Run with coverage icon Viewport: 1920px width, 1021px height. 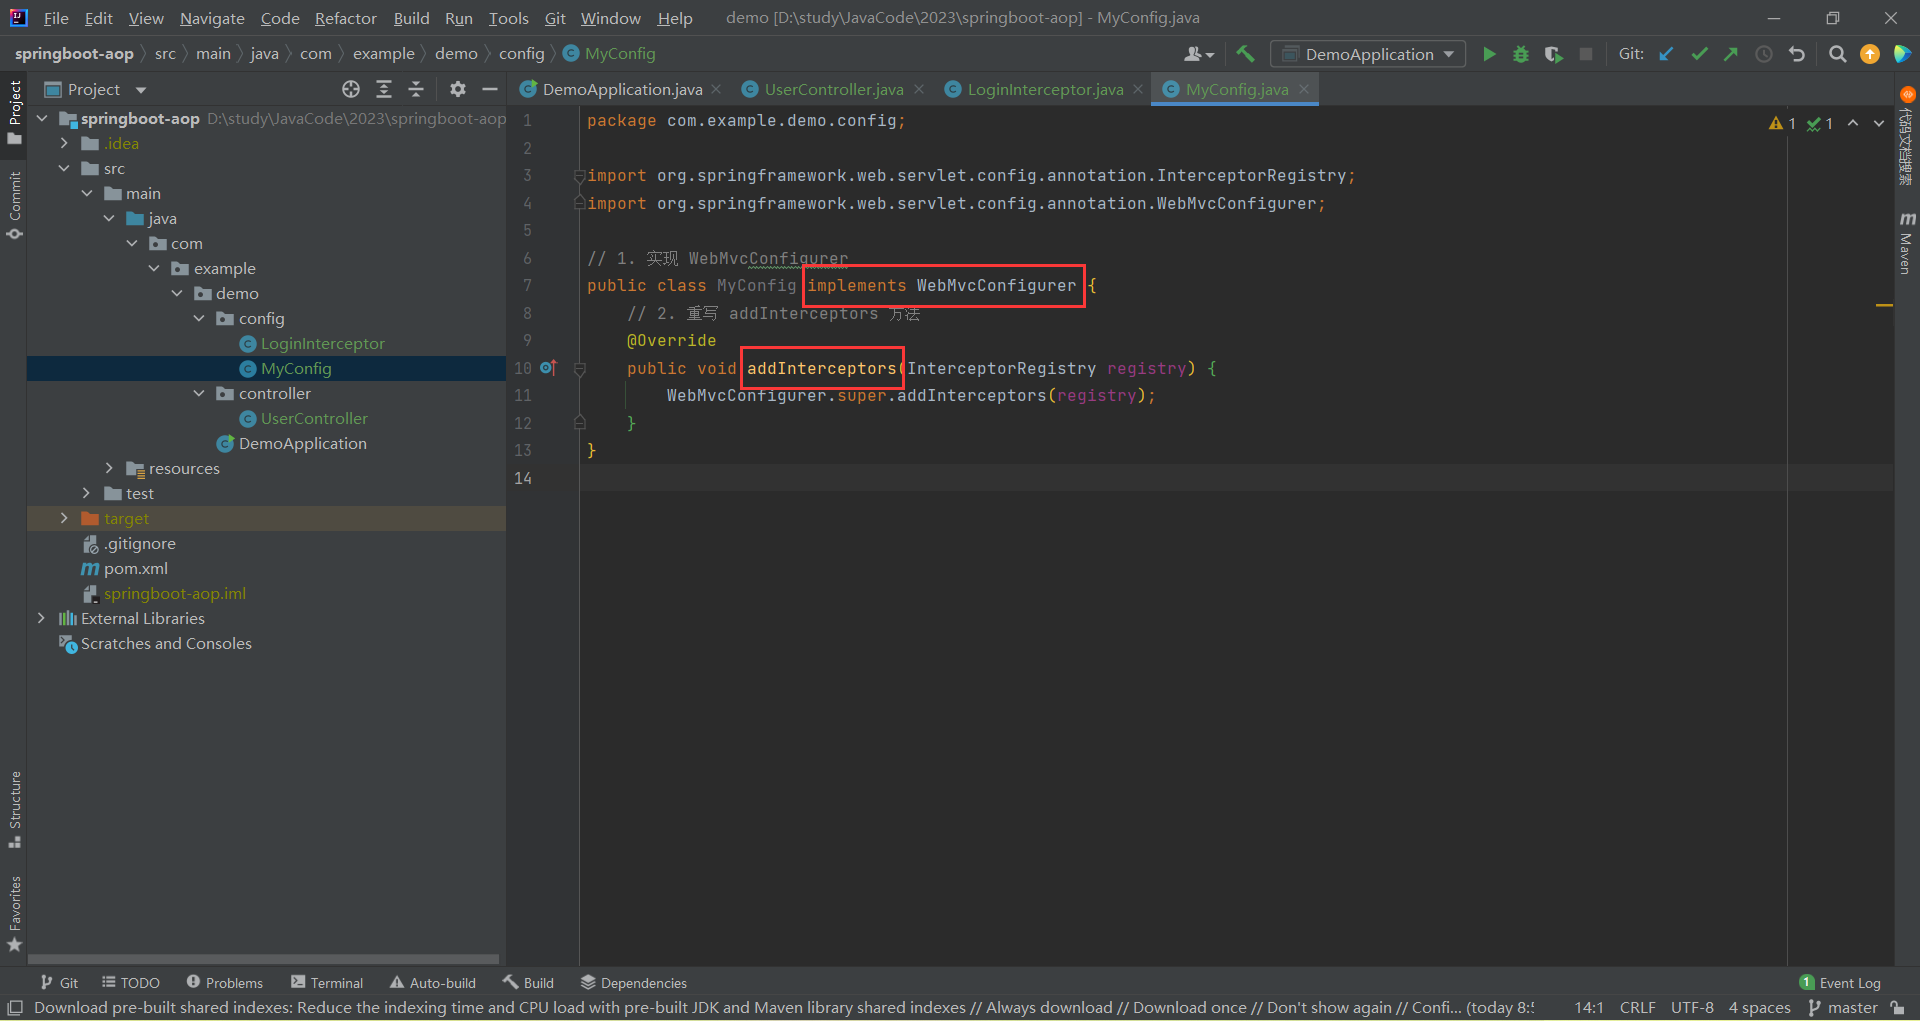pos(1553,54)
